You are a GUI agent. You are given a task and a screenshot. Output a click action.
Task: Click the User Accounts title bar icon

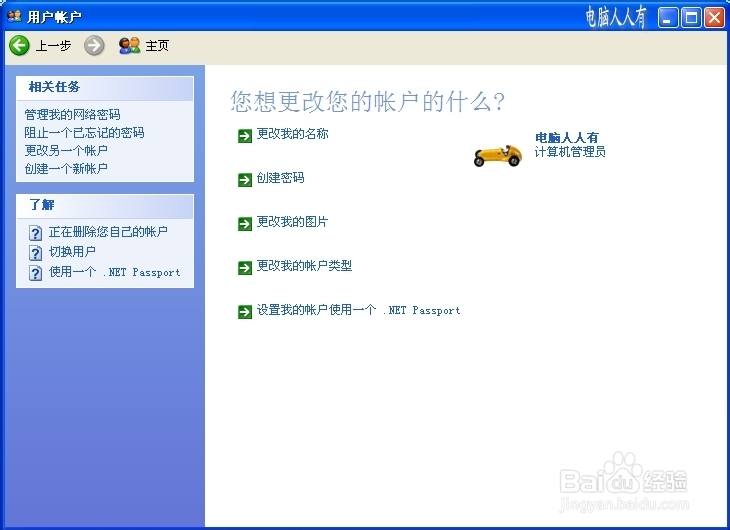[x=14, y=16]
